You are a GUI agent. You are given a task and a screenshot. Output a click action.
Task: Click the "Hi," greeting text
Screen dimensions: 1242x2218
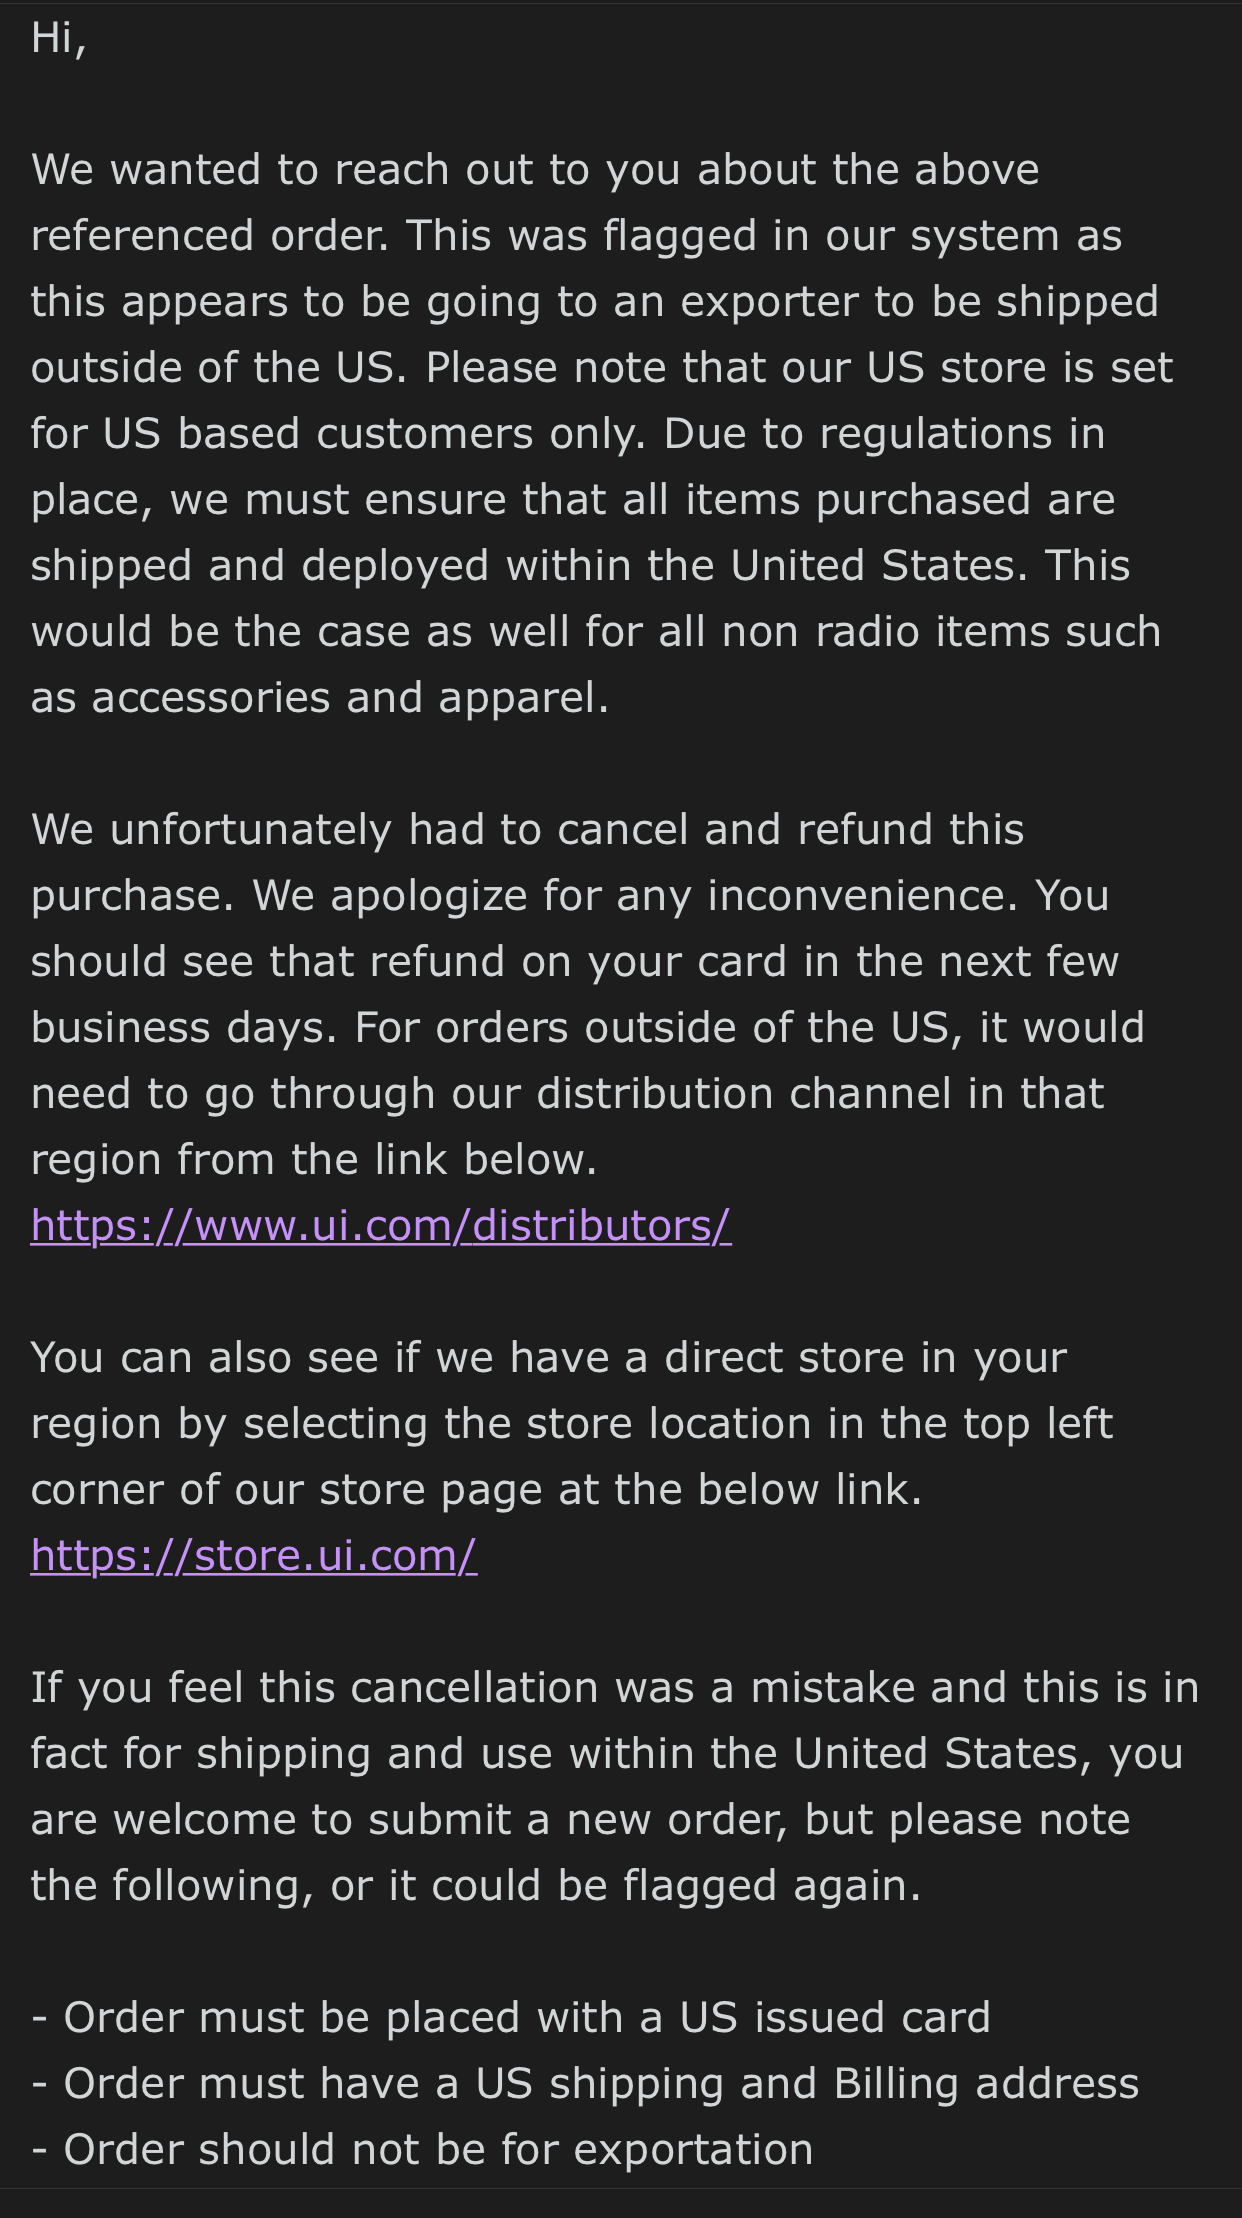click(59, 39)
